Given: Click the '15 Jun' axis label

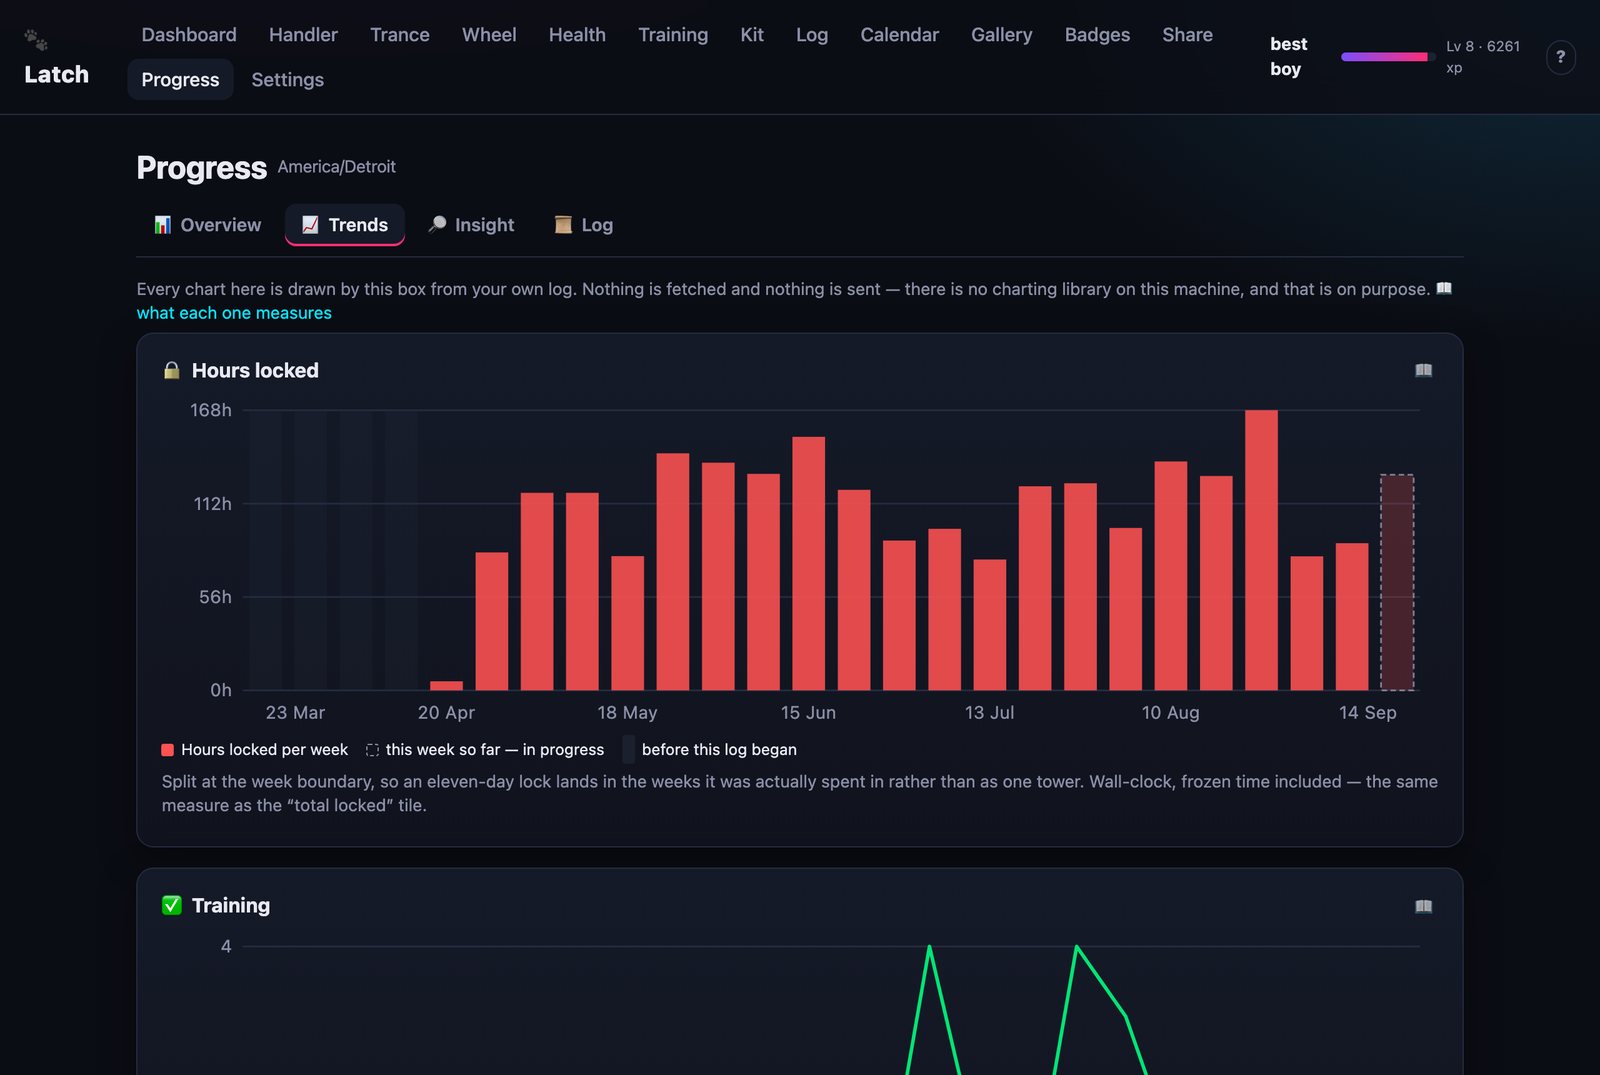Looking at the screenshot, I should pos(808,712).
